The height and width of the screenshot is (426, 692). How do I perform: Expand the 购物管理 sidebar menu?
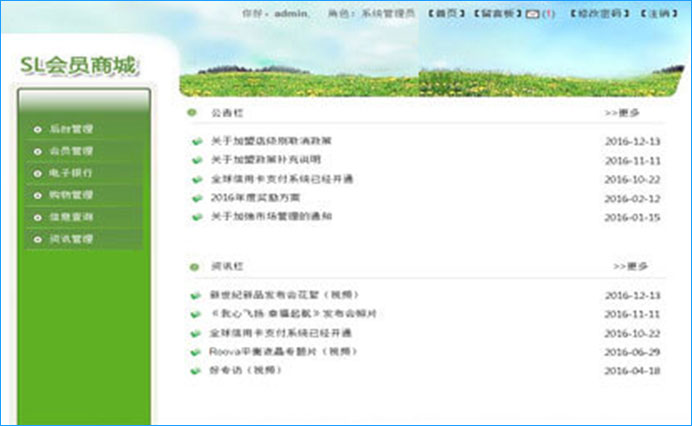pos(71,195)
